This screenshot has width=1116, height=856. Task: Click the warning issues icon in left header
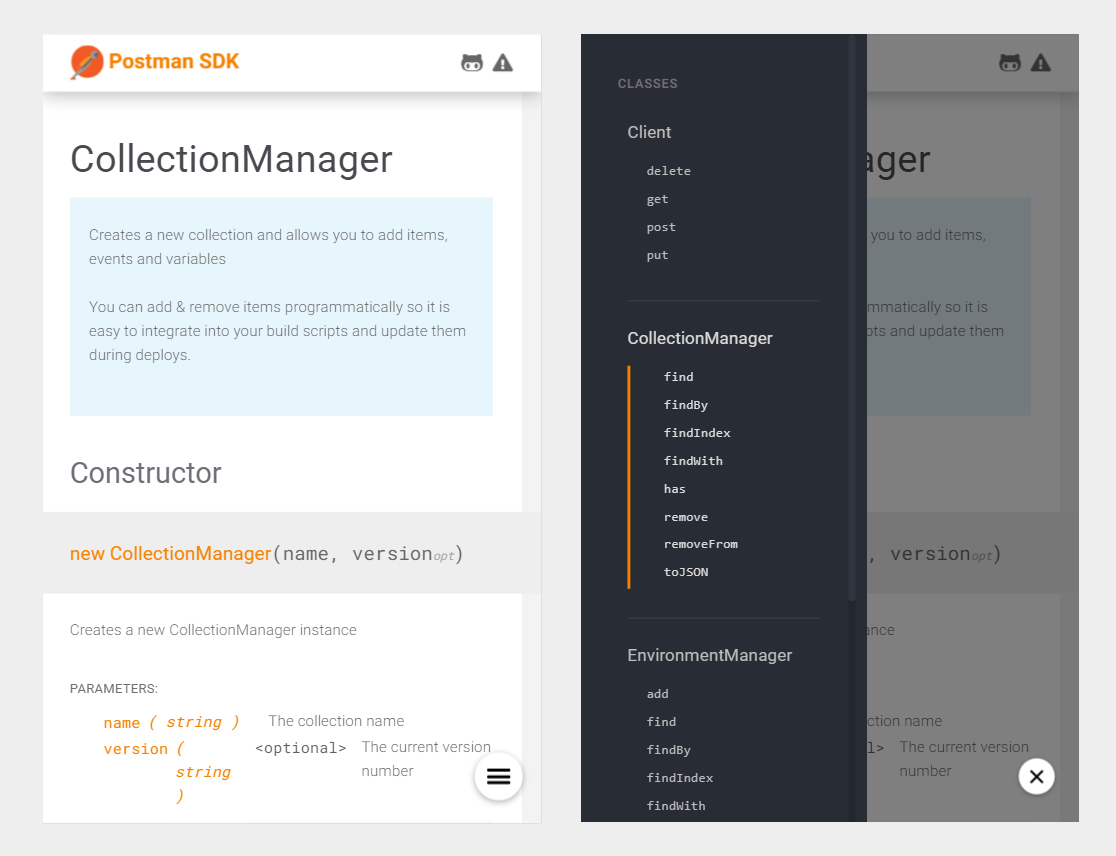503,63
